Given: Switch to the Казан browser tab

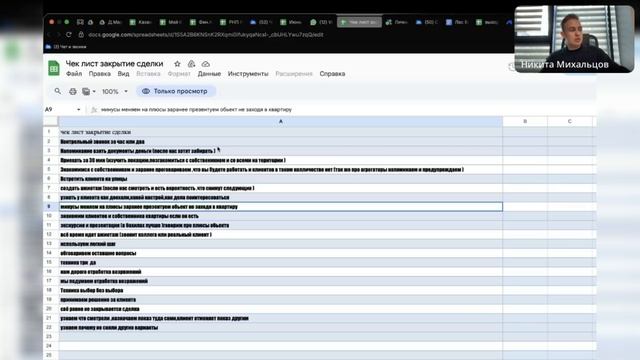Looking at the screenshot, I should coord(141,22).
